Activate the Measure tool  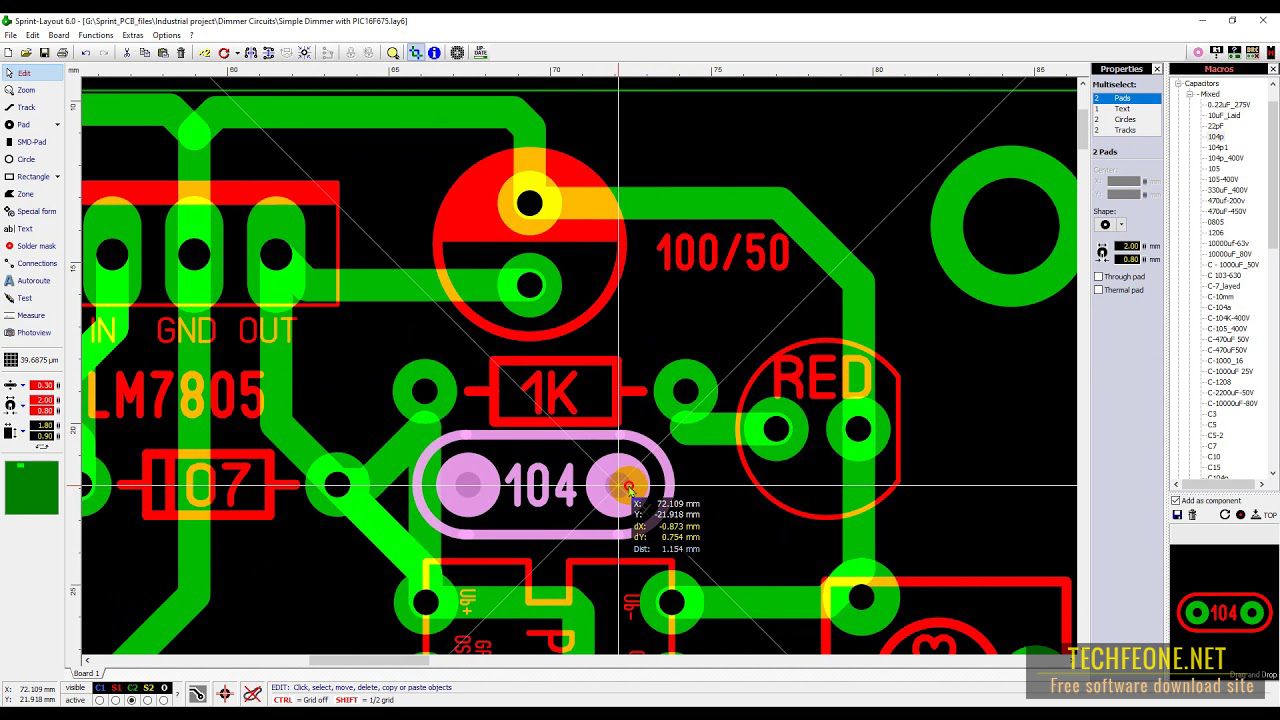tap(30, 315)
